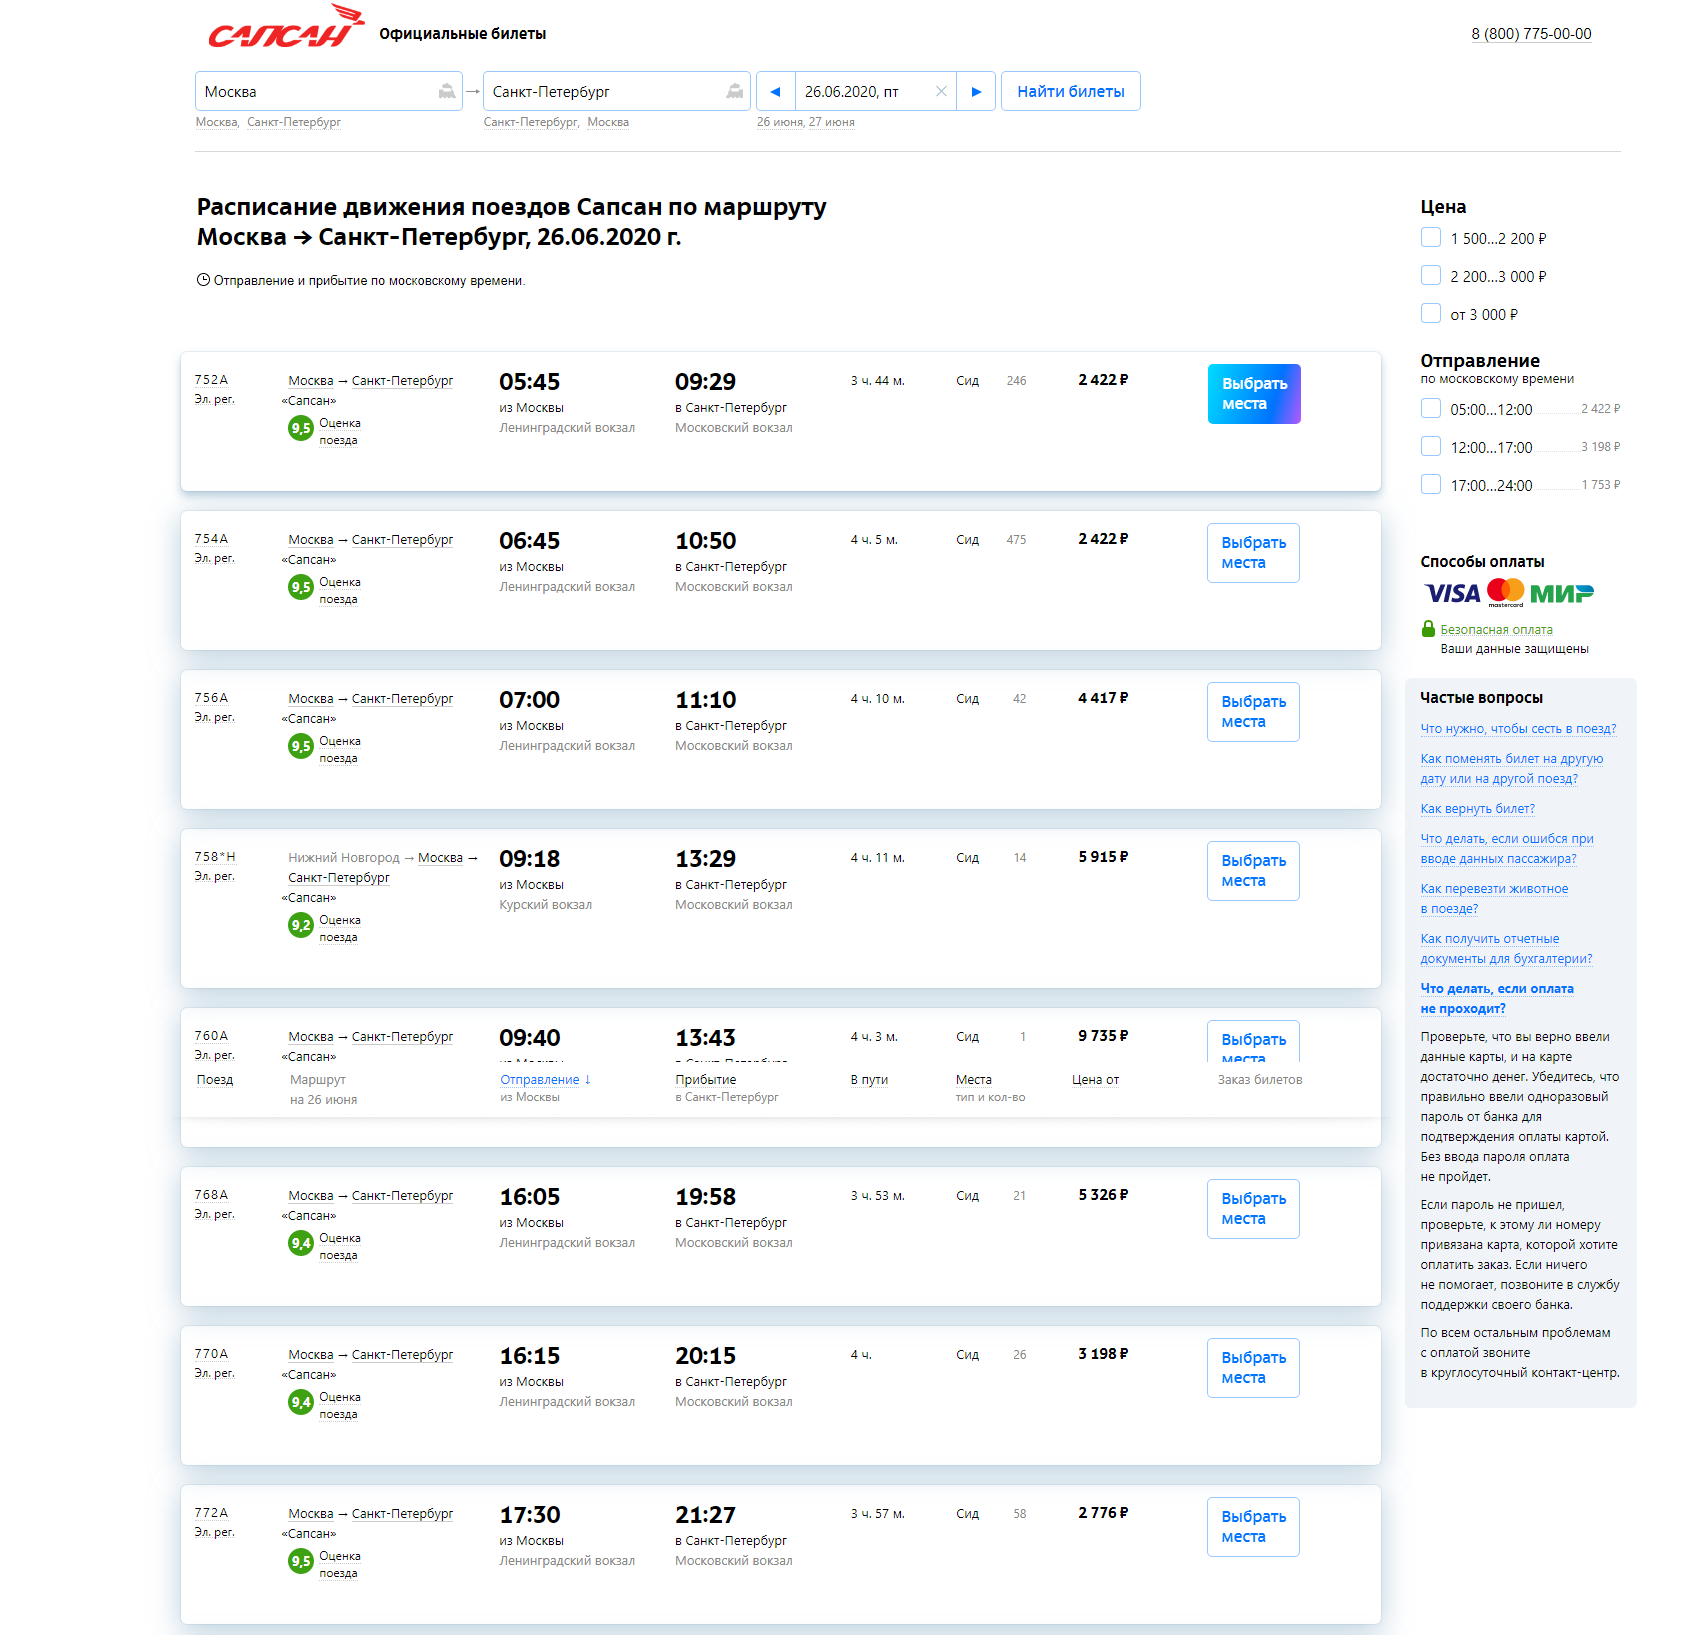The width and height of the screenshot is (1708, 1635).
Task: Click the Санкт-Петербург destination input field
Action: point(616,91)
